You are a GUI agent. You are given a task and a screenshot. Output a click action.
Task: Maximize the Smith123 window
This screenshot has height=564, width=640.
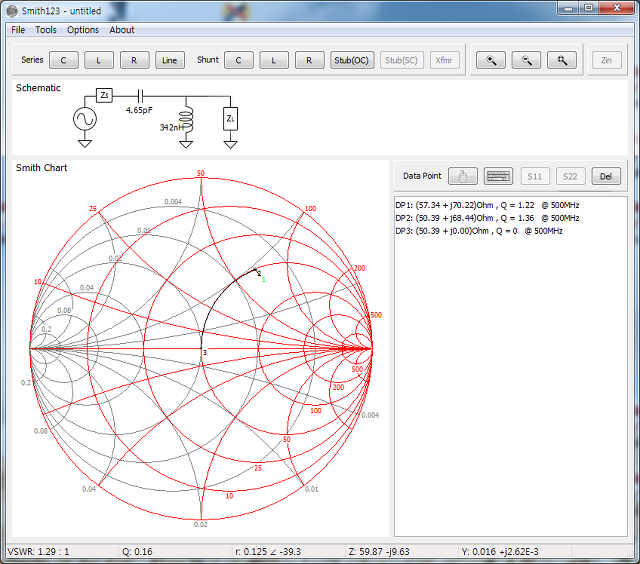click(x=589, y=8)
